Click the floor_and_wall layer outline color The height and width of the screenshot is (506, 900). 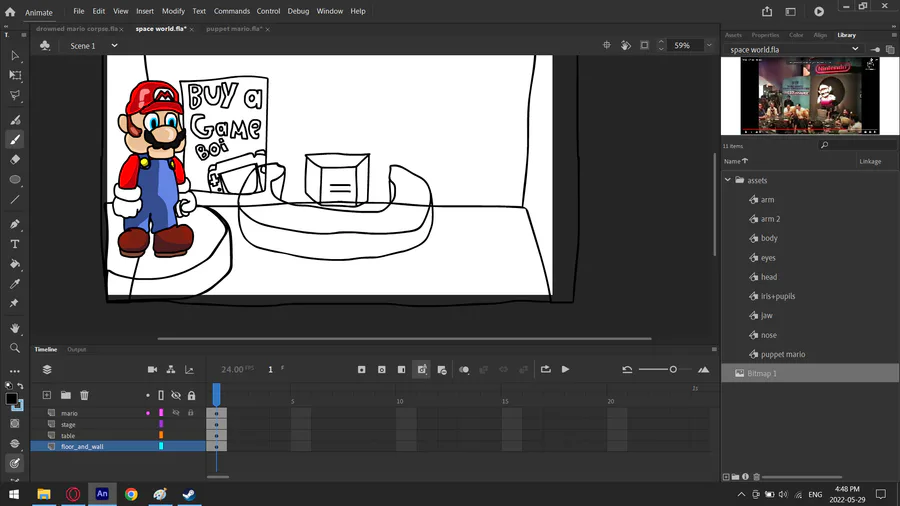pos(161,446)
